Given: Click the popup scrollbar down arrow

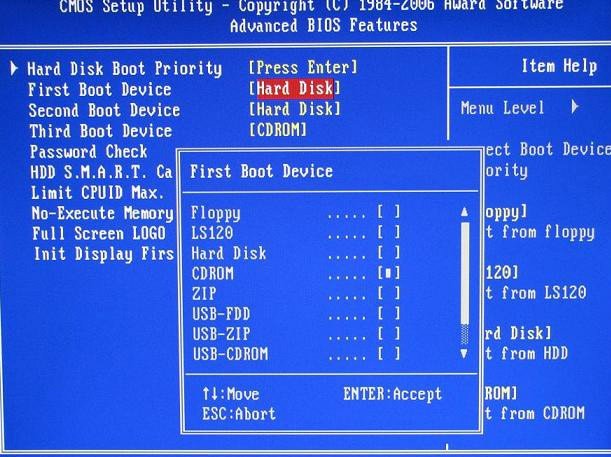Looking at the screenshot, I should click(x=463, y=354).
